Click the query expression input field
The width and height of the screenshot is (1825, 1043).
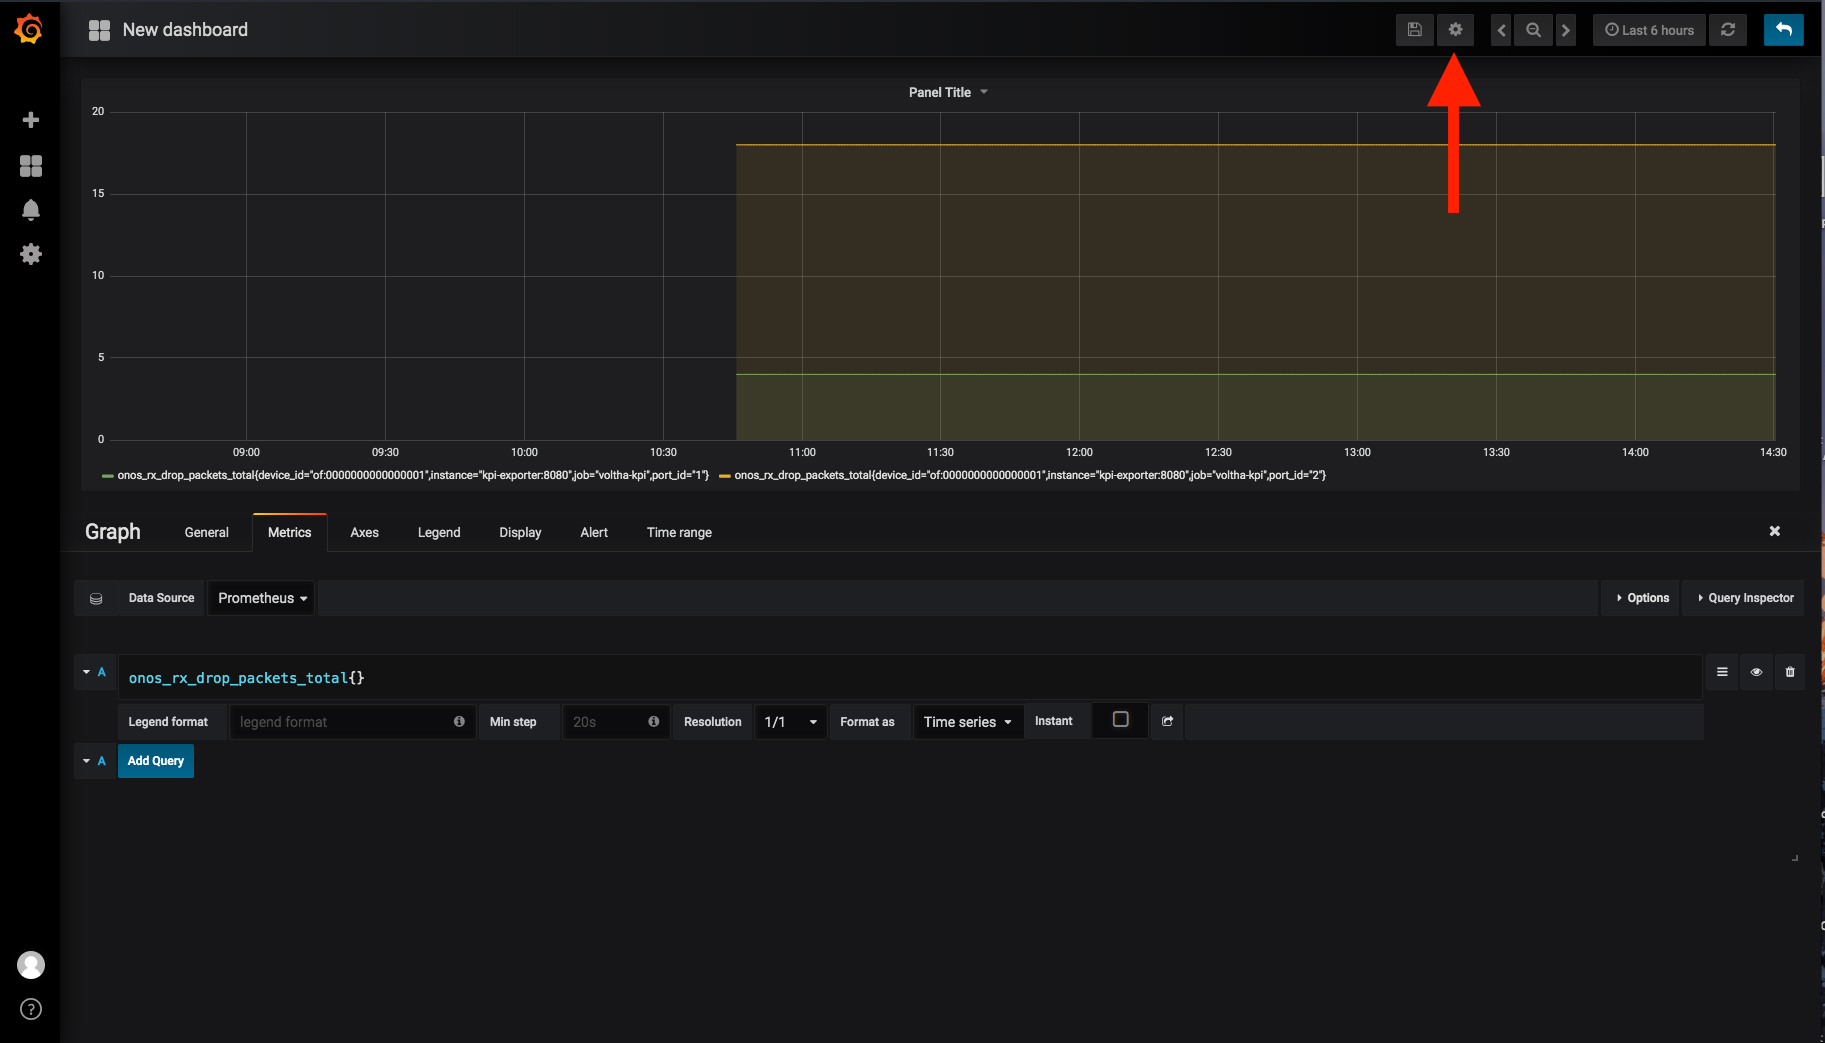[x=910, y=677]
